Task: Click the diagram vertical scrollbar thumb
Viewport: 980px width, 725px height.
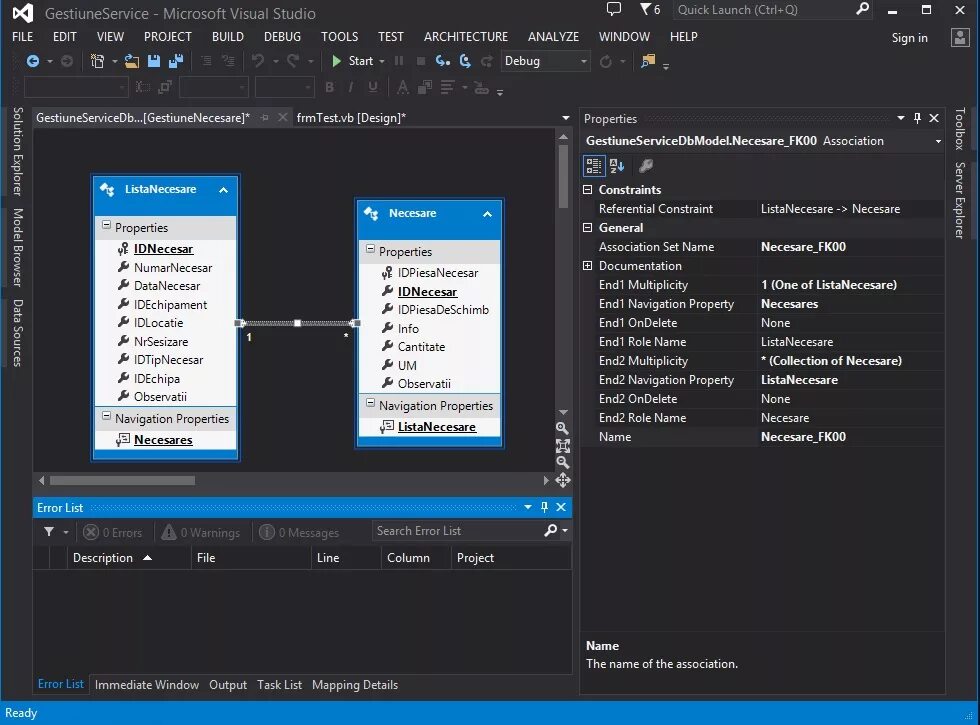Action: tap(563, 176)
